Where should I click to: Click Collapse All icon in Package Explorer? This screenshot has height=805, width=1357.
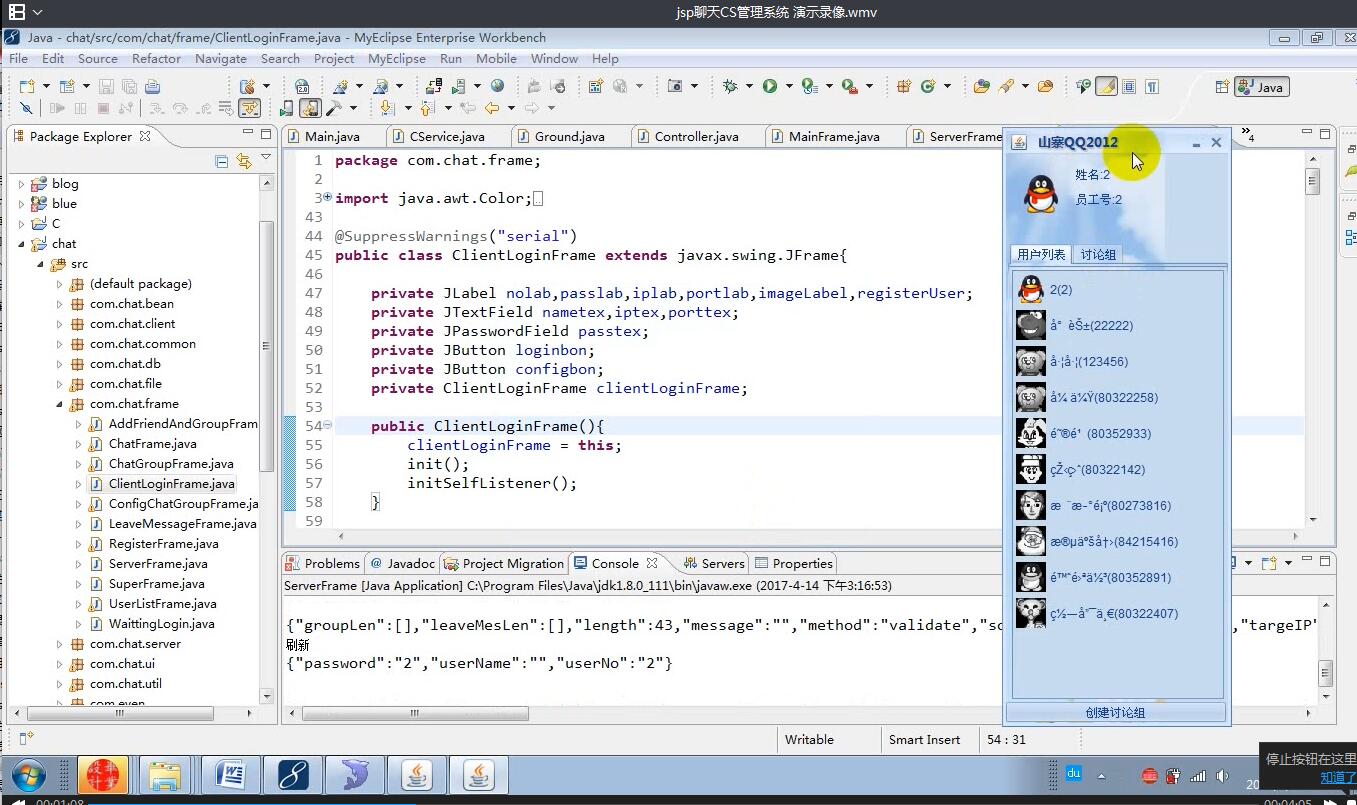tap(222, 161)
